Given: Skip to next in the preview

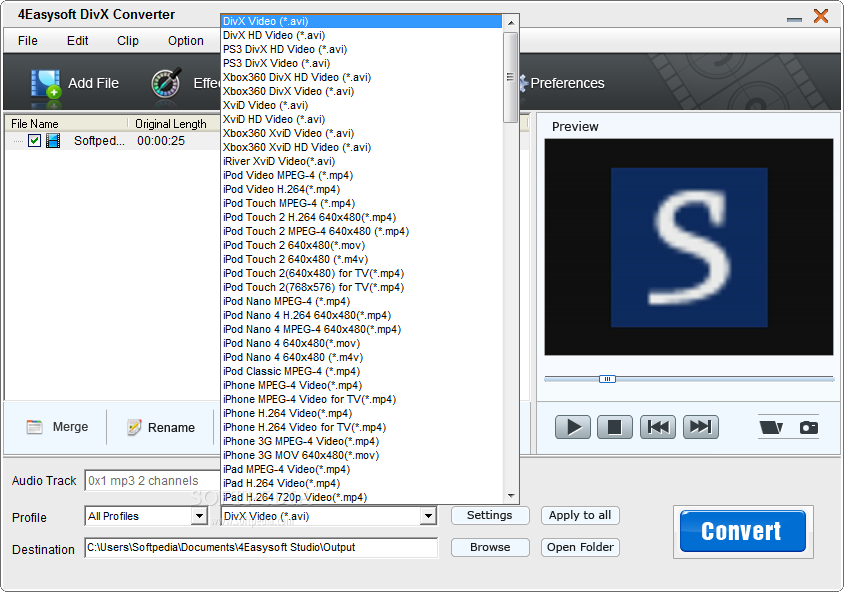Looking at the screenshot, I should [701, 427].
